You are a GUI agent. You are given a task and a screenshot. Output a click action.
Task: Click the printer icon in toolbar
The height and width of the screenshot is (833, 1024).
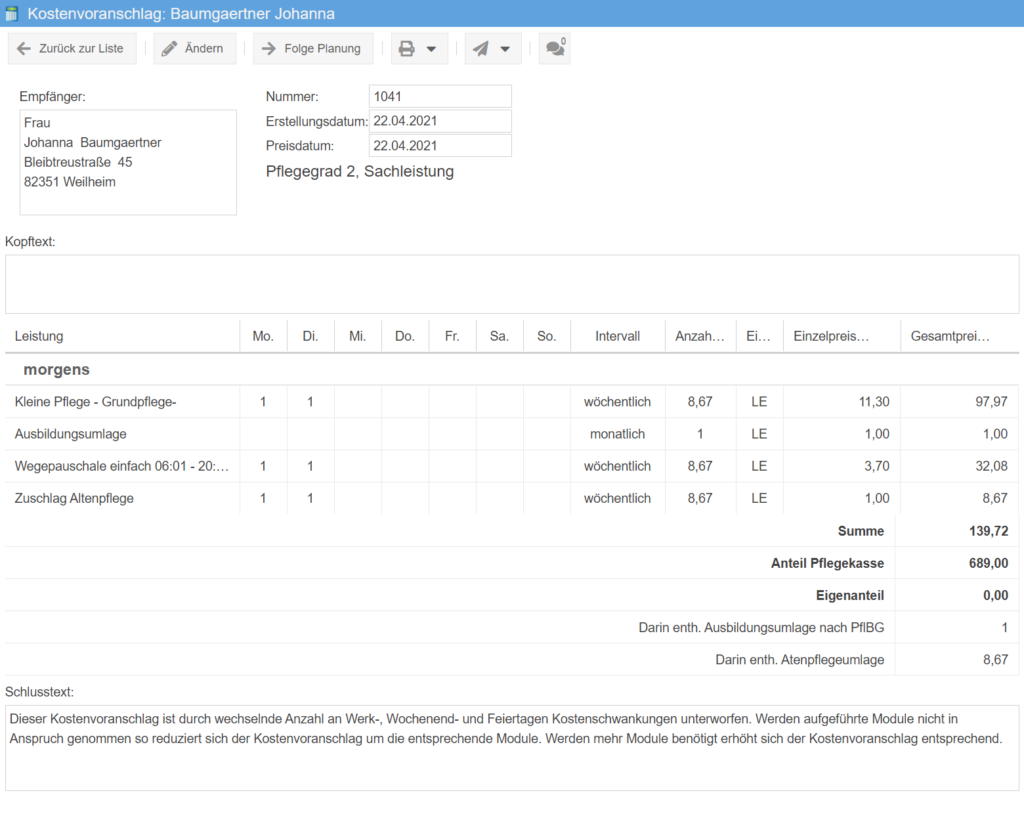[x=407, y=49]
